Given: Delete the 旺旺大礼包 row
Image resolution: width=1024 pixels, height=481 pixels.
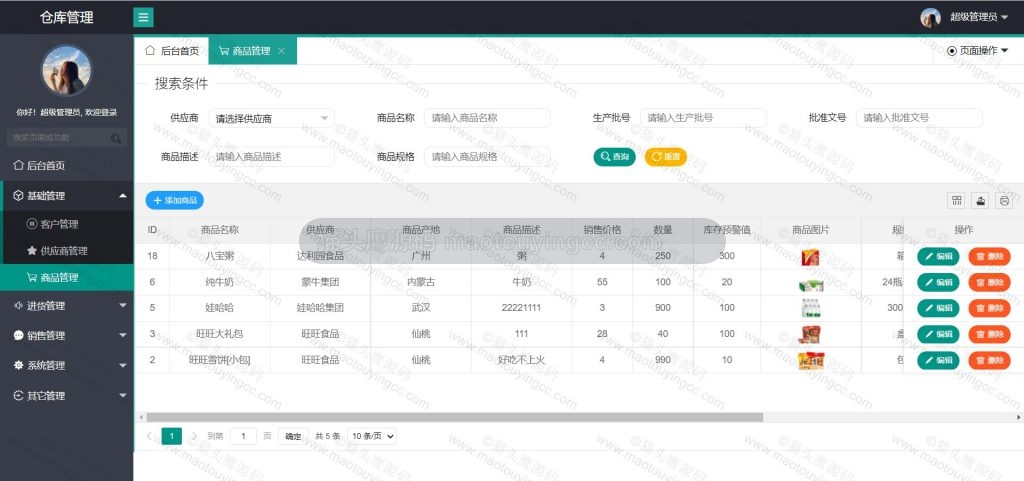Looking at the screenshot, I should [x=989, y=334].
